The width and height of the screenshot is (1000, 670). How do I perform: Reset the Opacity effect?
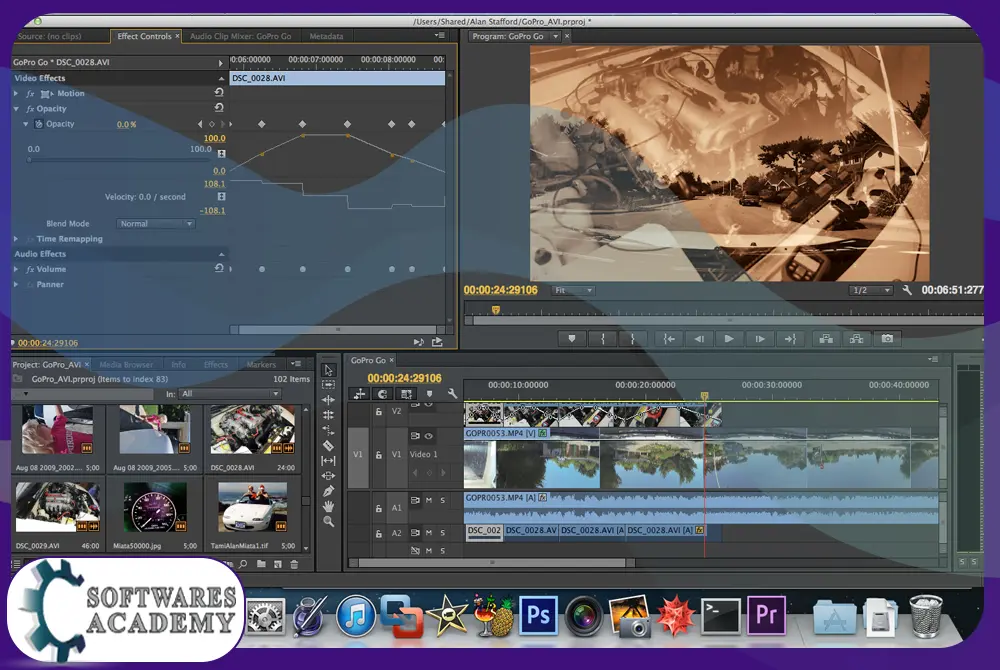click(219, 108)
